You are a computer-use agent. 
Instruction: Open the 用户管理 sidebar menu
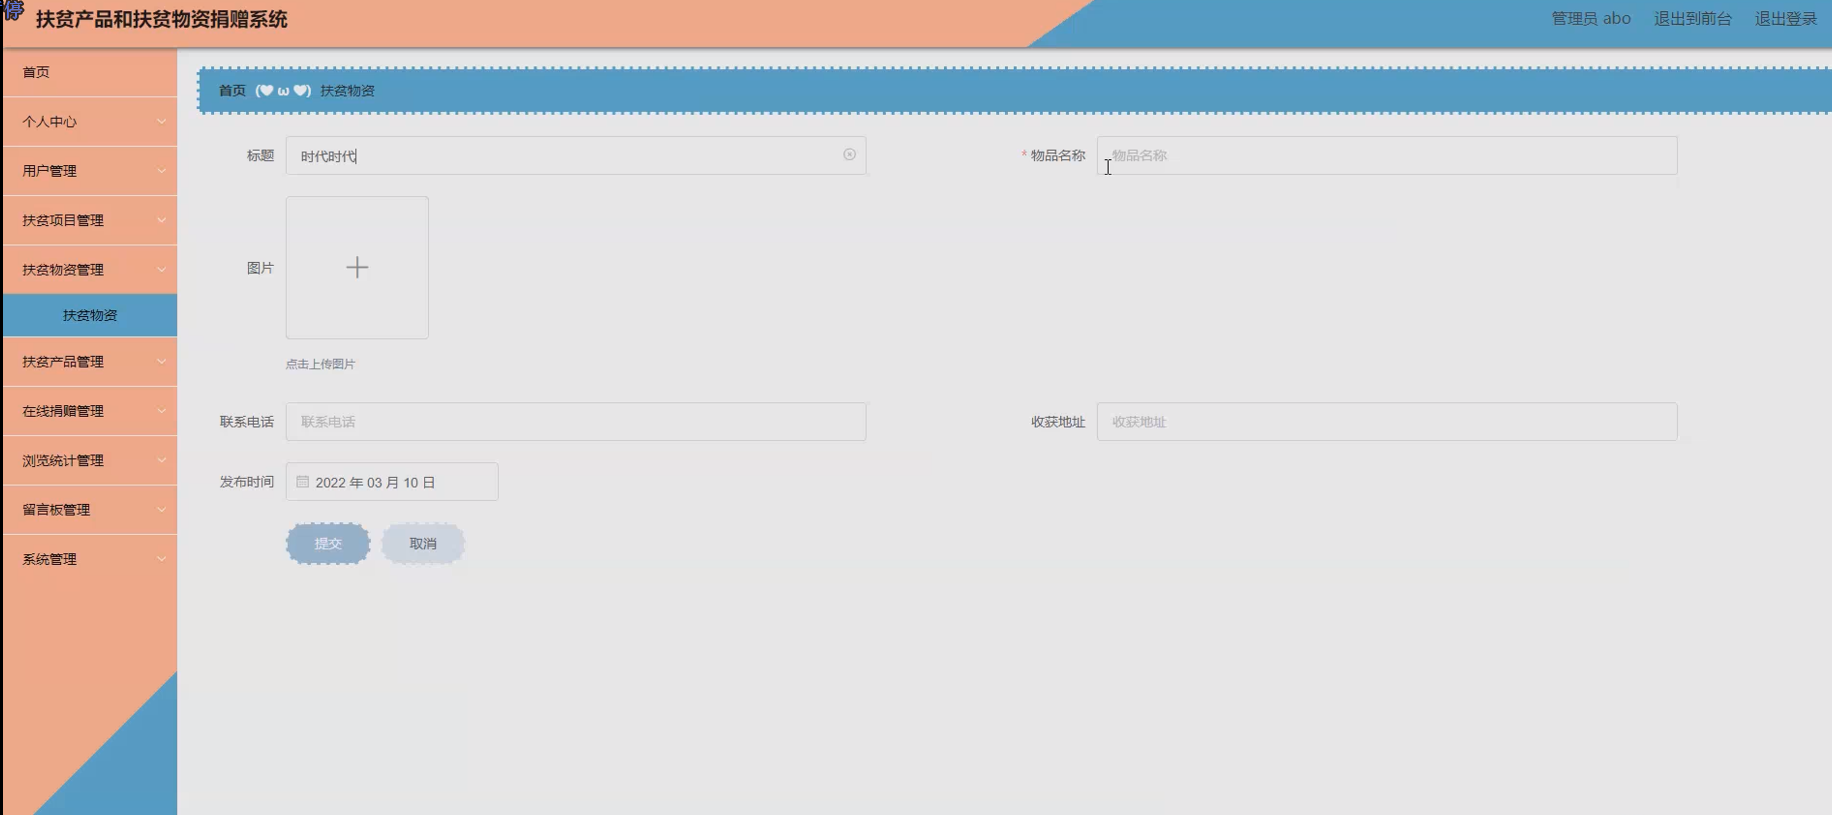(90, 171)
